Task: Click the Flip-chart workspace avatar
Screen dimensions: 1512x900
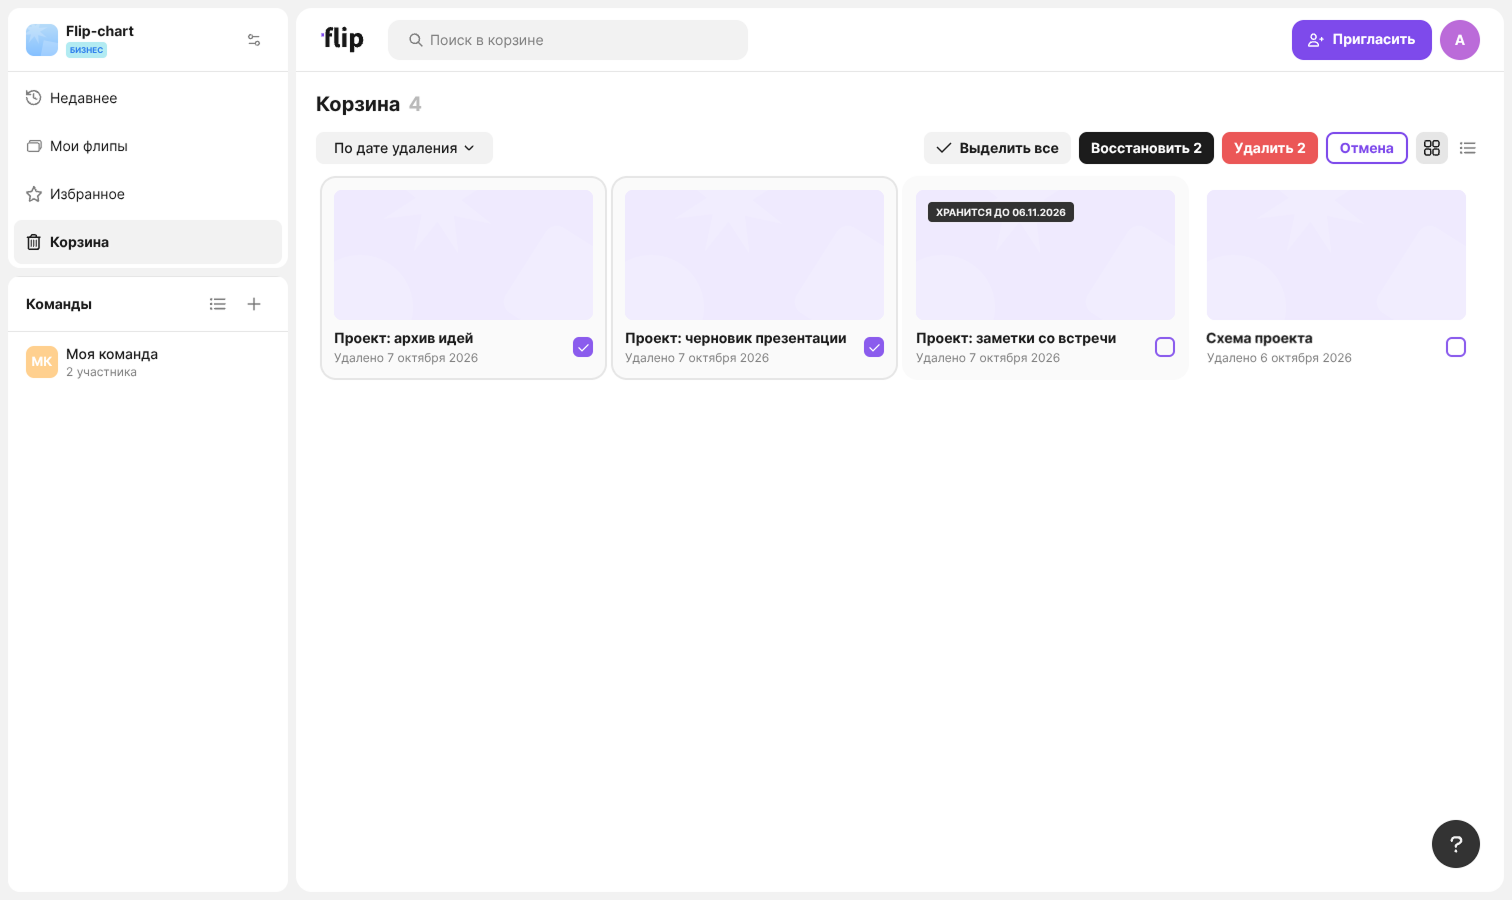Action: click(42, 40)
